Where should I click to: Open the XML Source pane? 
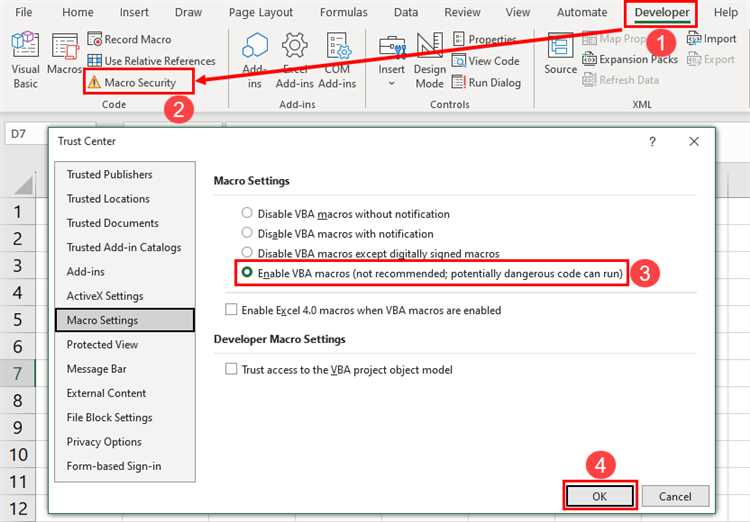(560, 54)
